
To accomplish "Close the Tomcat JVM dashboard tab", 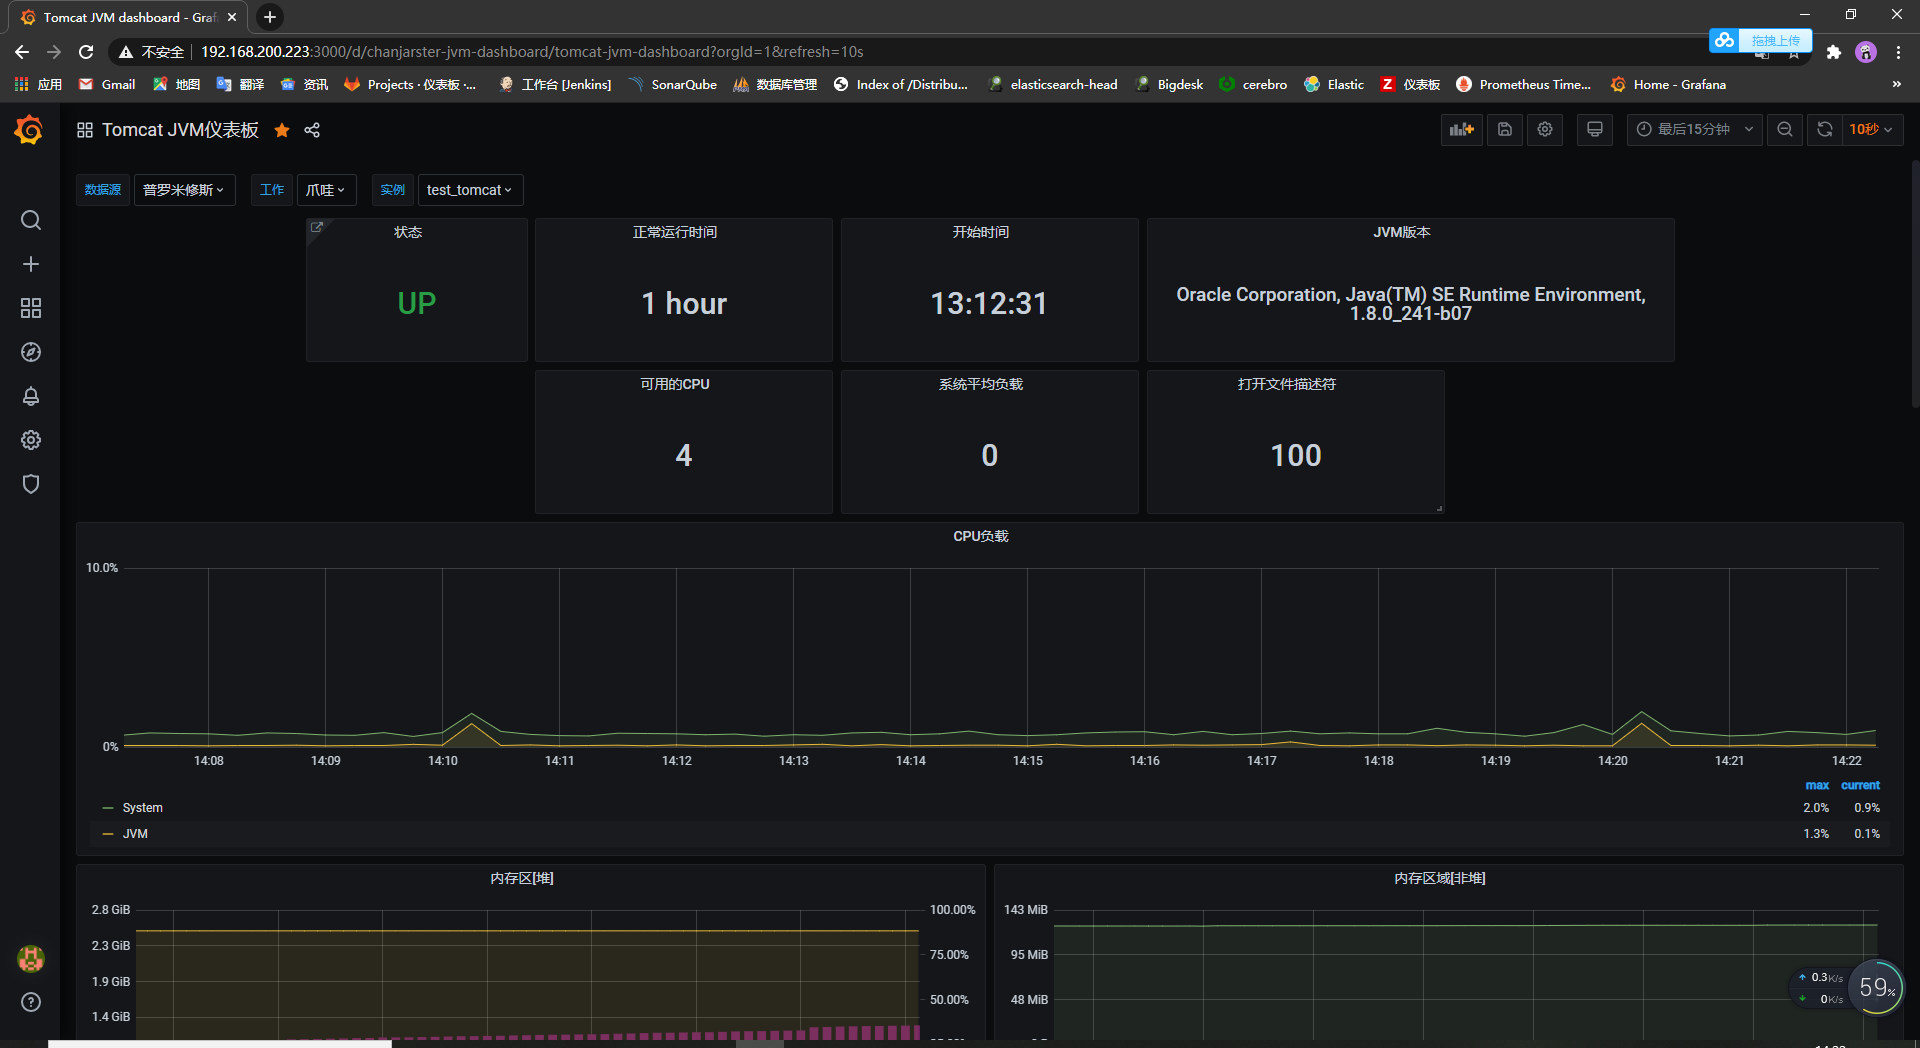I will coord(232,17).
